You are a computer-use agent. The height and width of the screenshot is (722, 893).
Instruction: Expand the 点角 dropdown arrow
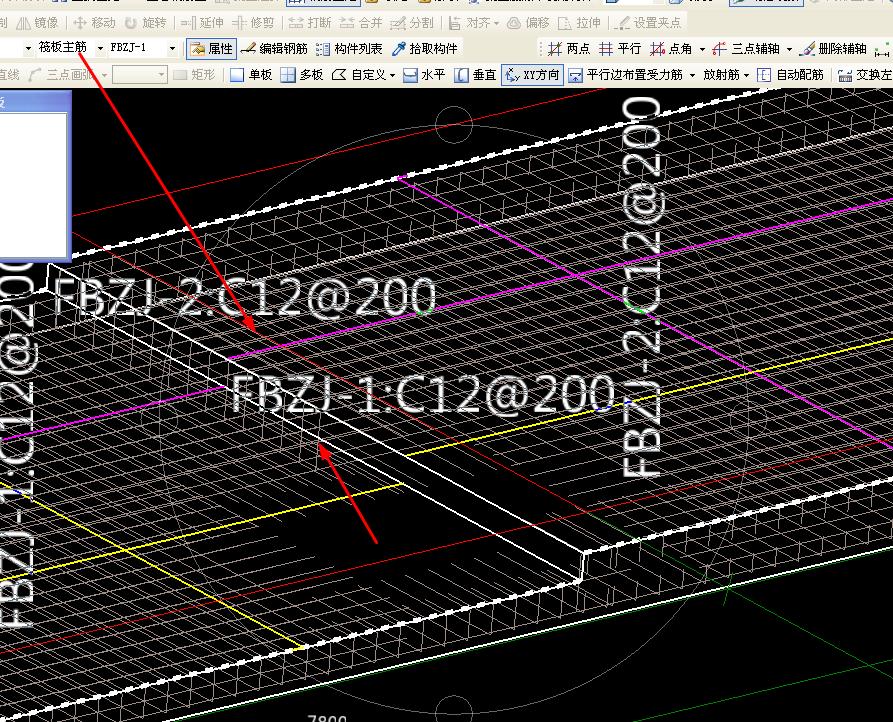point(702,50)
